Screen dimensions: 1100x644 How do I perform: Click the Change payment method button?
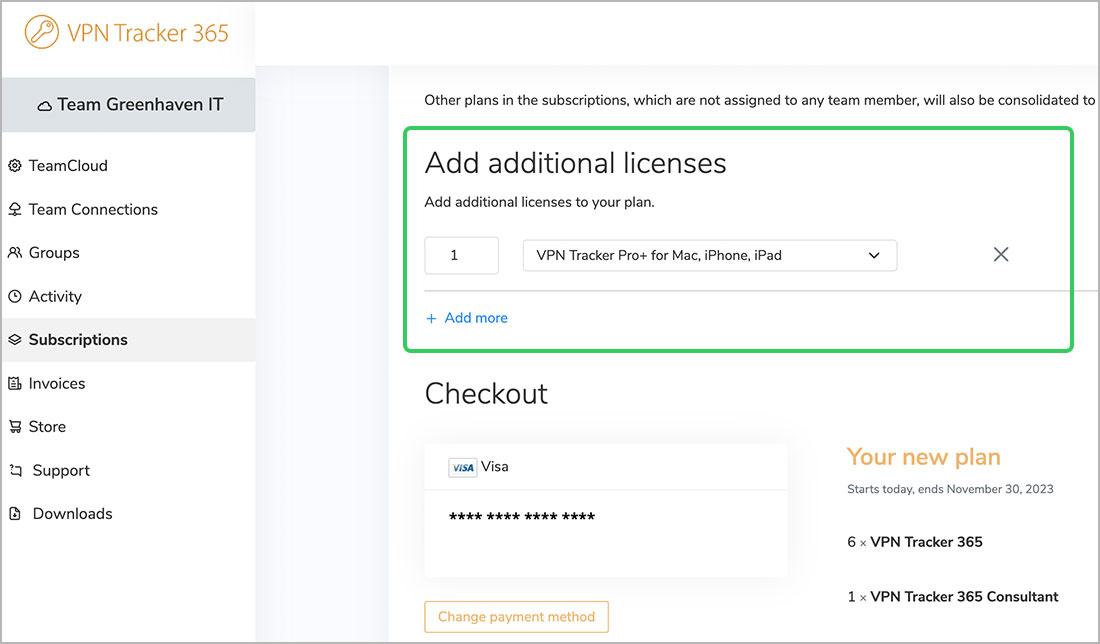516,616
